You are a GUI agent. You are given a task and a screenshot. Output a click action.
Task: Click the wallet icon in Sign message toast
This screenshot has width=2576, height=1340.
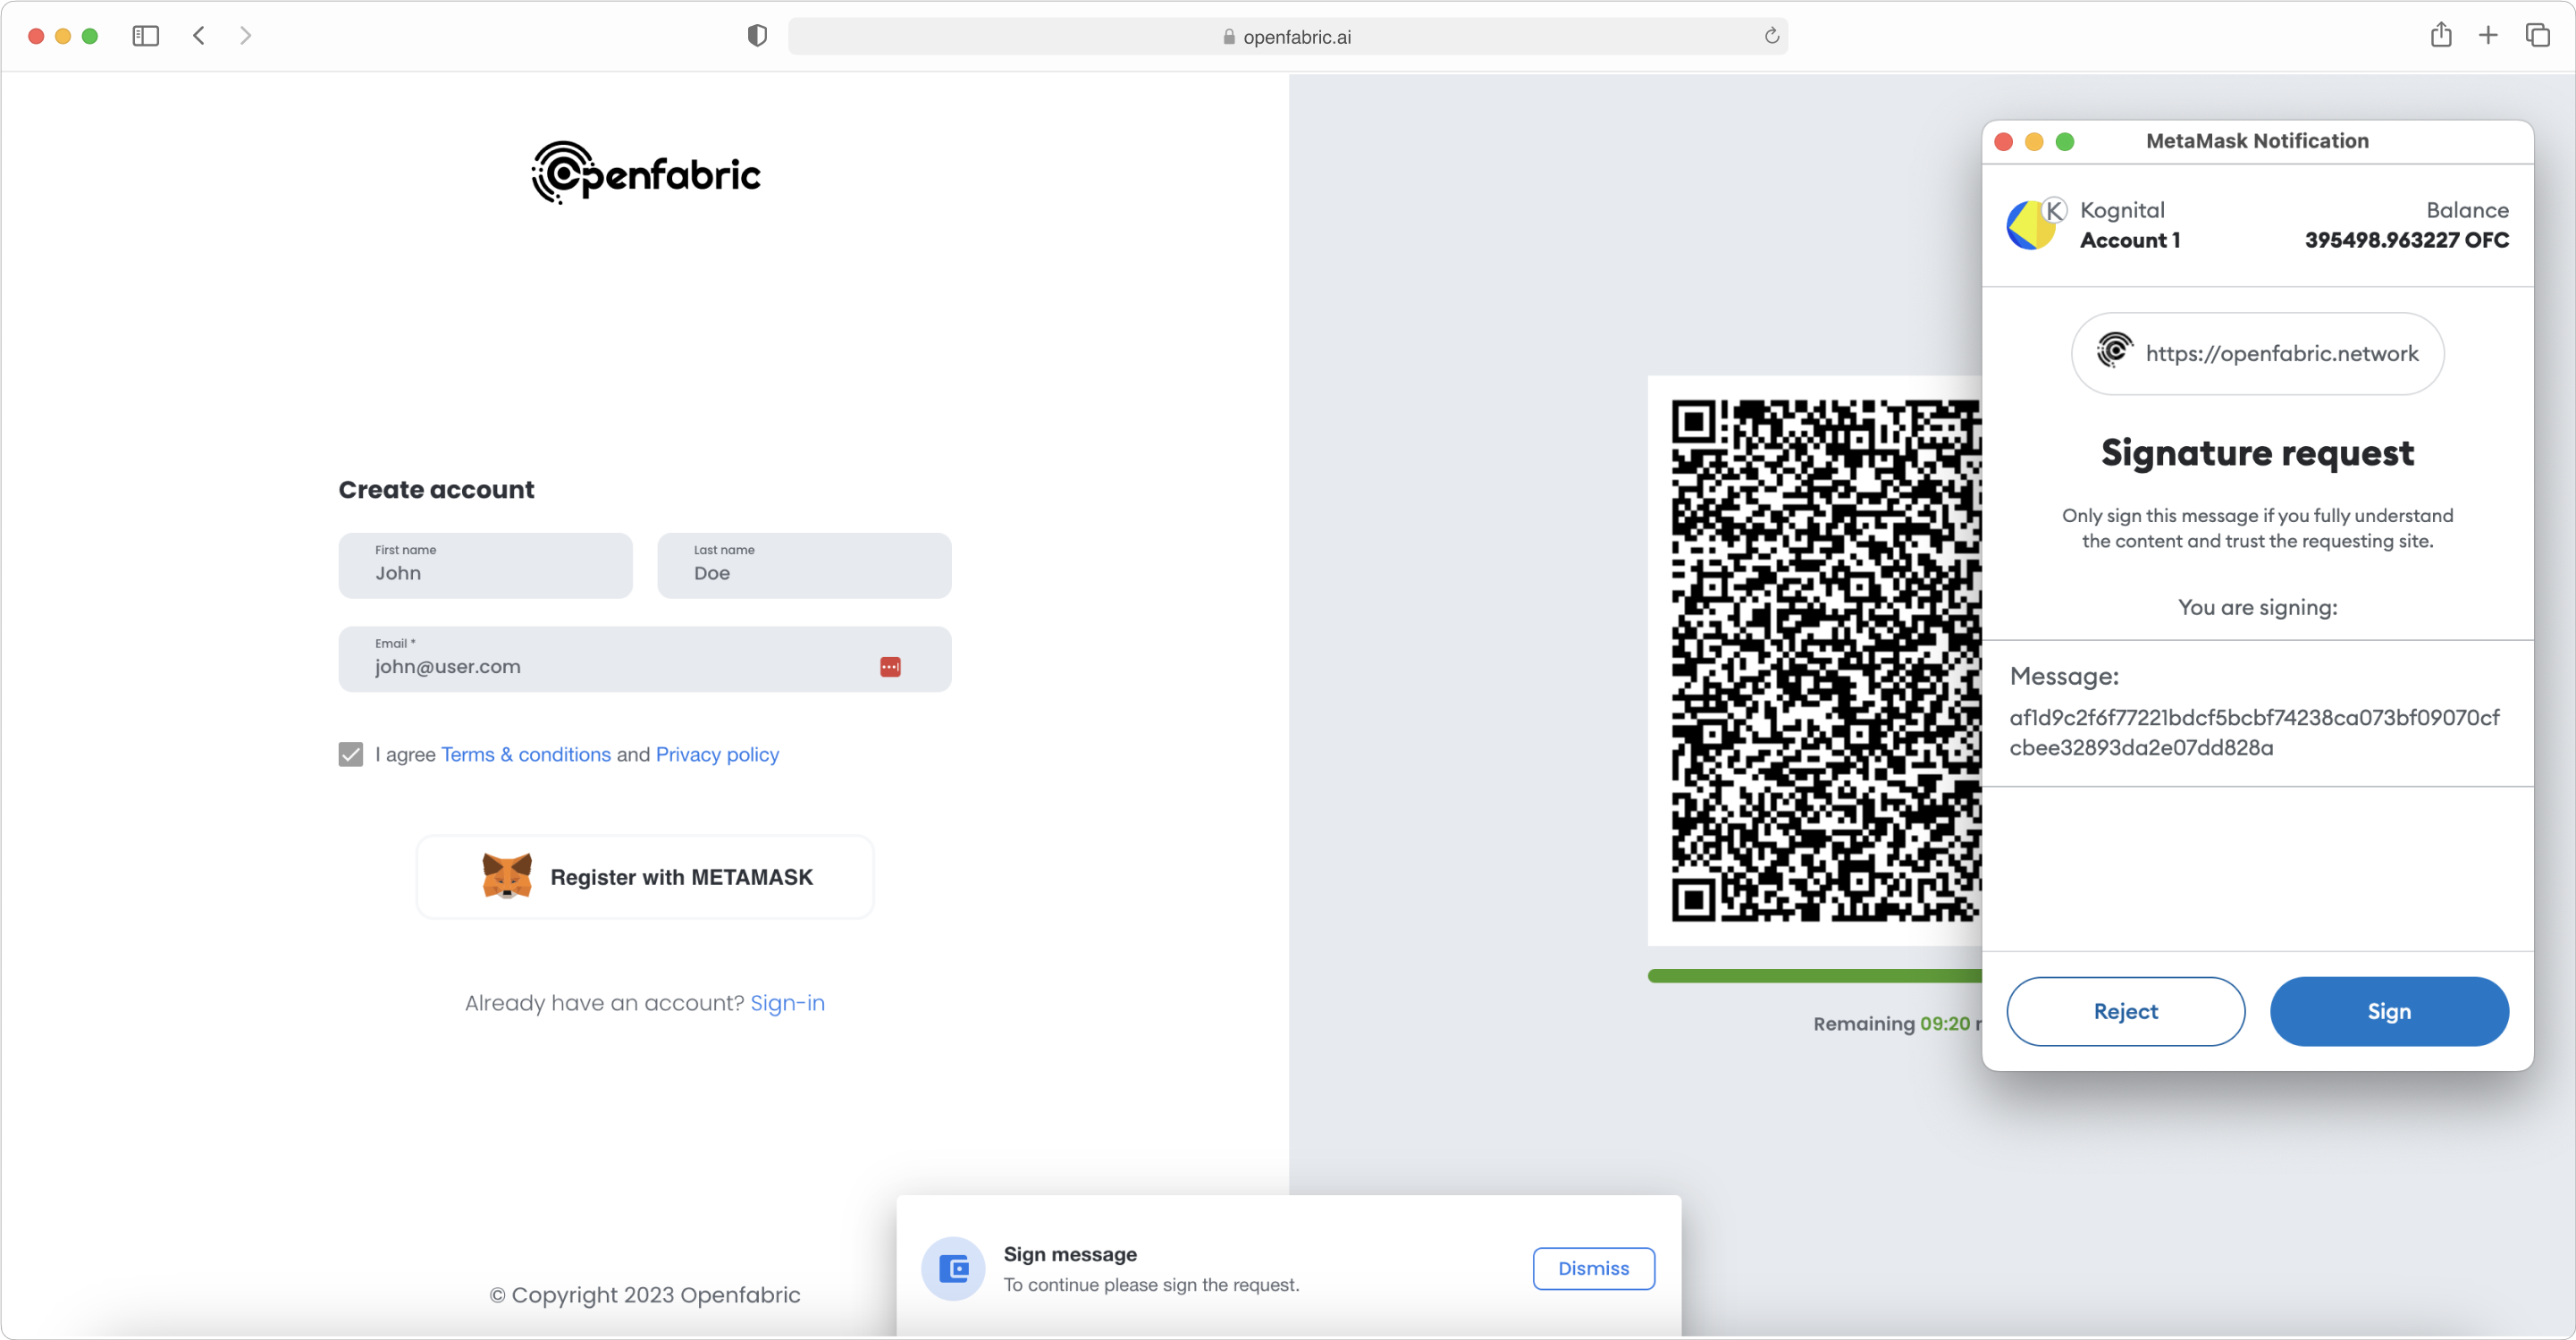tap(953, 1269)
